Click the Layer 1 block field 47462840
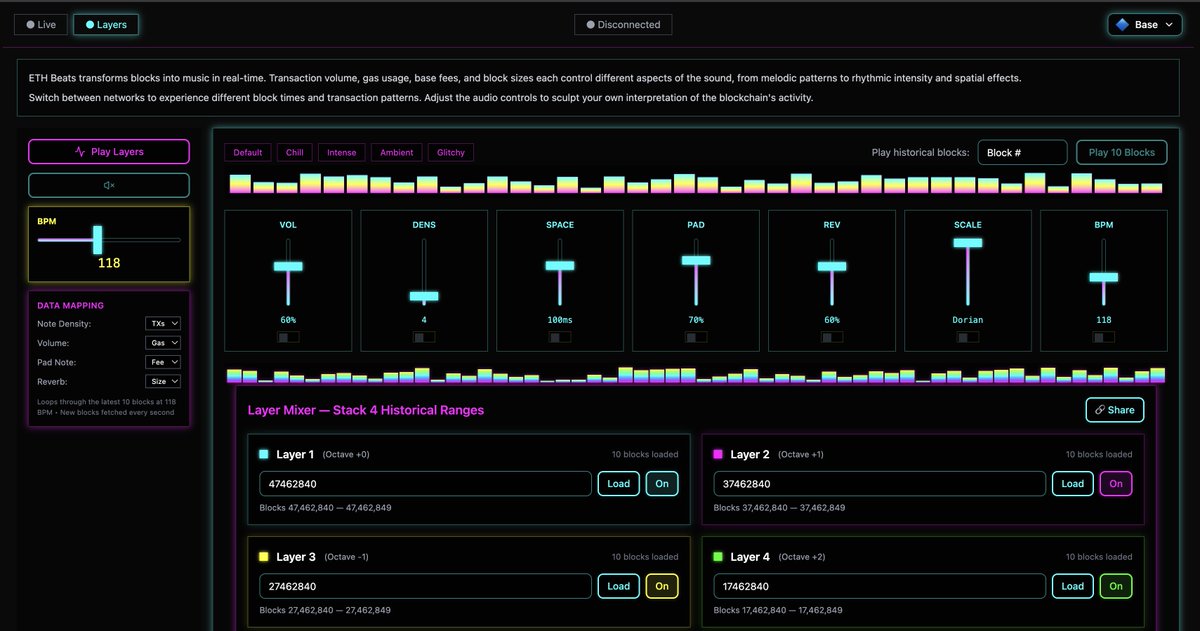 click(x=425, y=484)
